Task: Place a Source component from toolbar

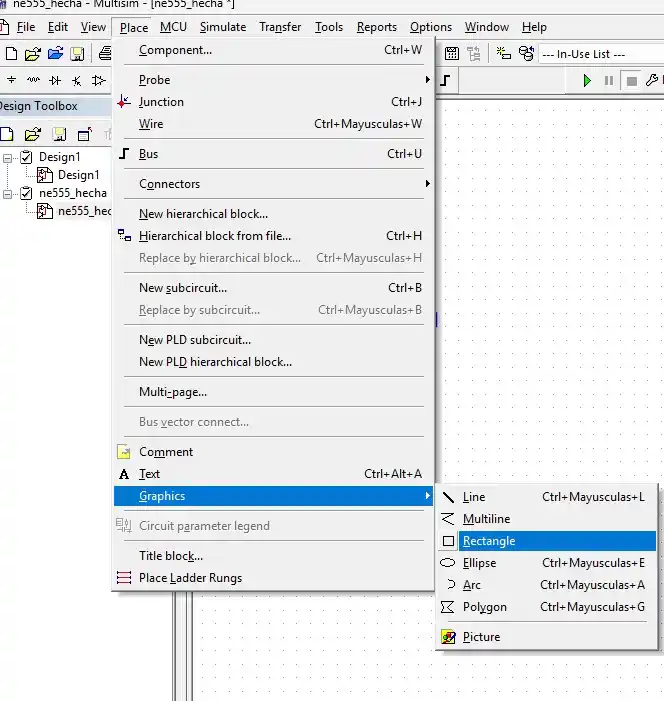Action: (12, 80)
